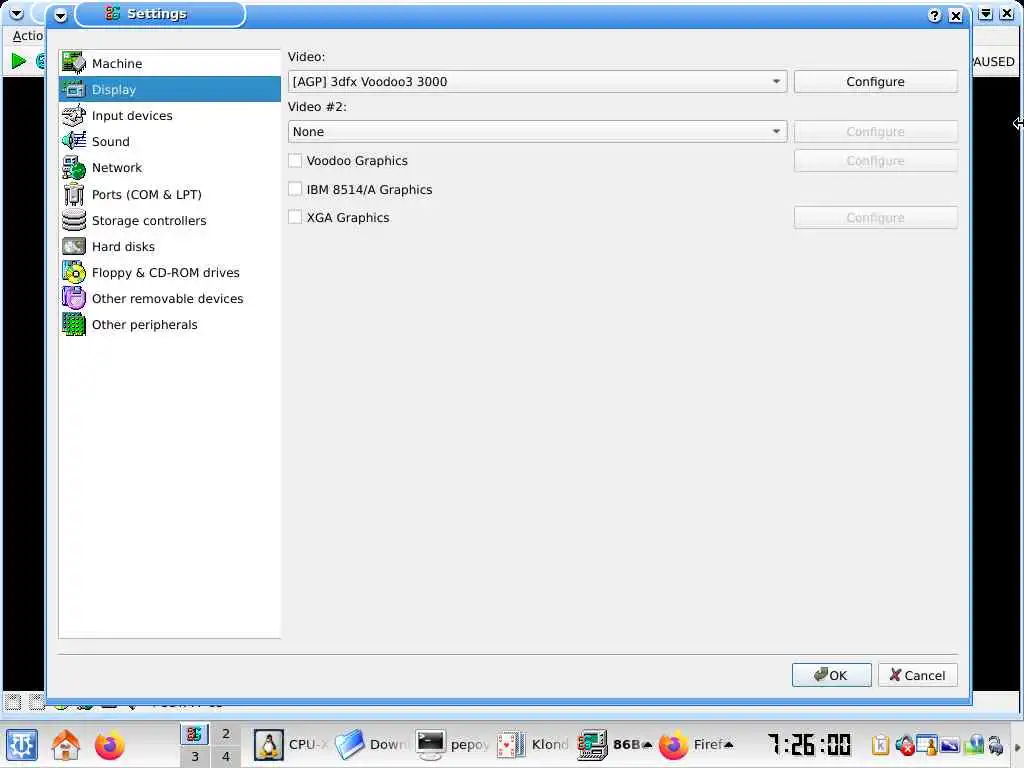Switch to virtual desktop 2
The height and width of the screenshot is (768, 1024).
point(226,733)
